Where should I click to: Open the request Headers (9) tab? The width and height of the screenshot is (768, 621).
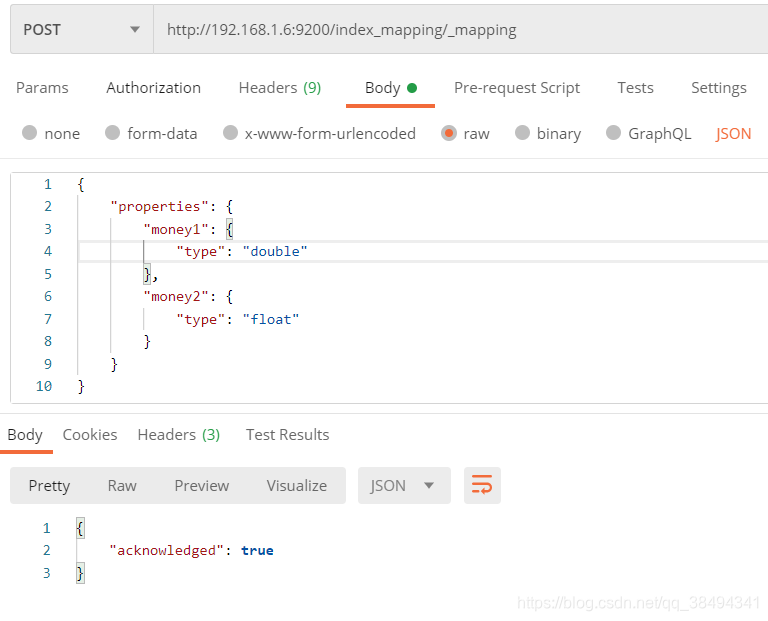(x=279, y=88)
